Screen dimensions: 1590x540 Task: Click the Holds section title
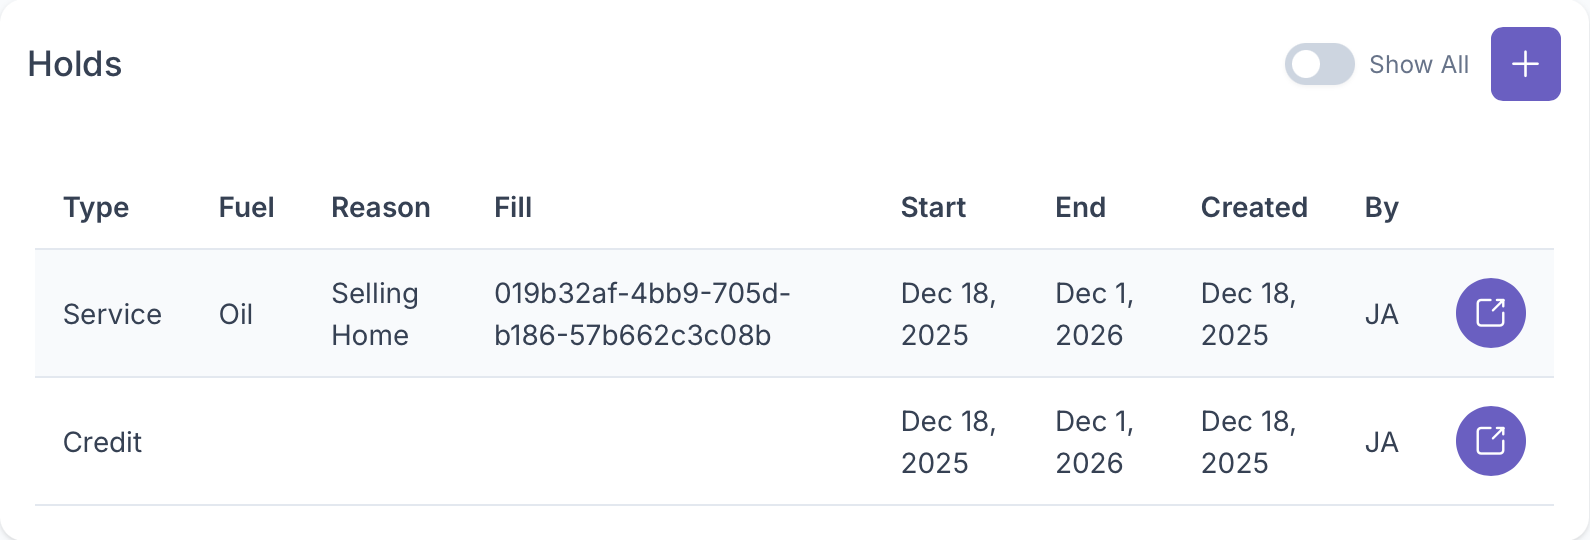(x=75, y=64)
